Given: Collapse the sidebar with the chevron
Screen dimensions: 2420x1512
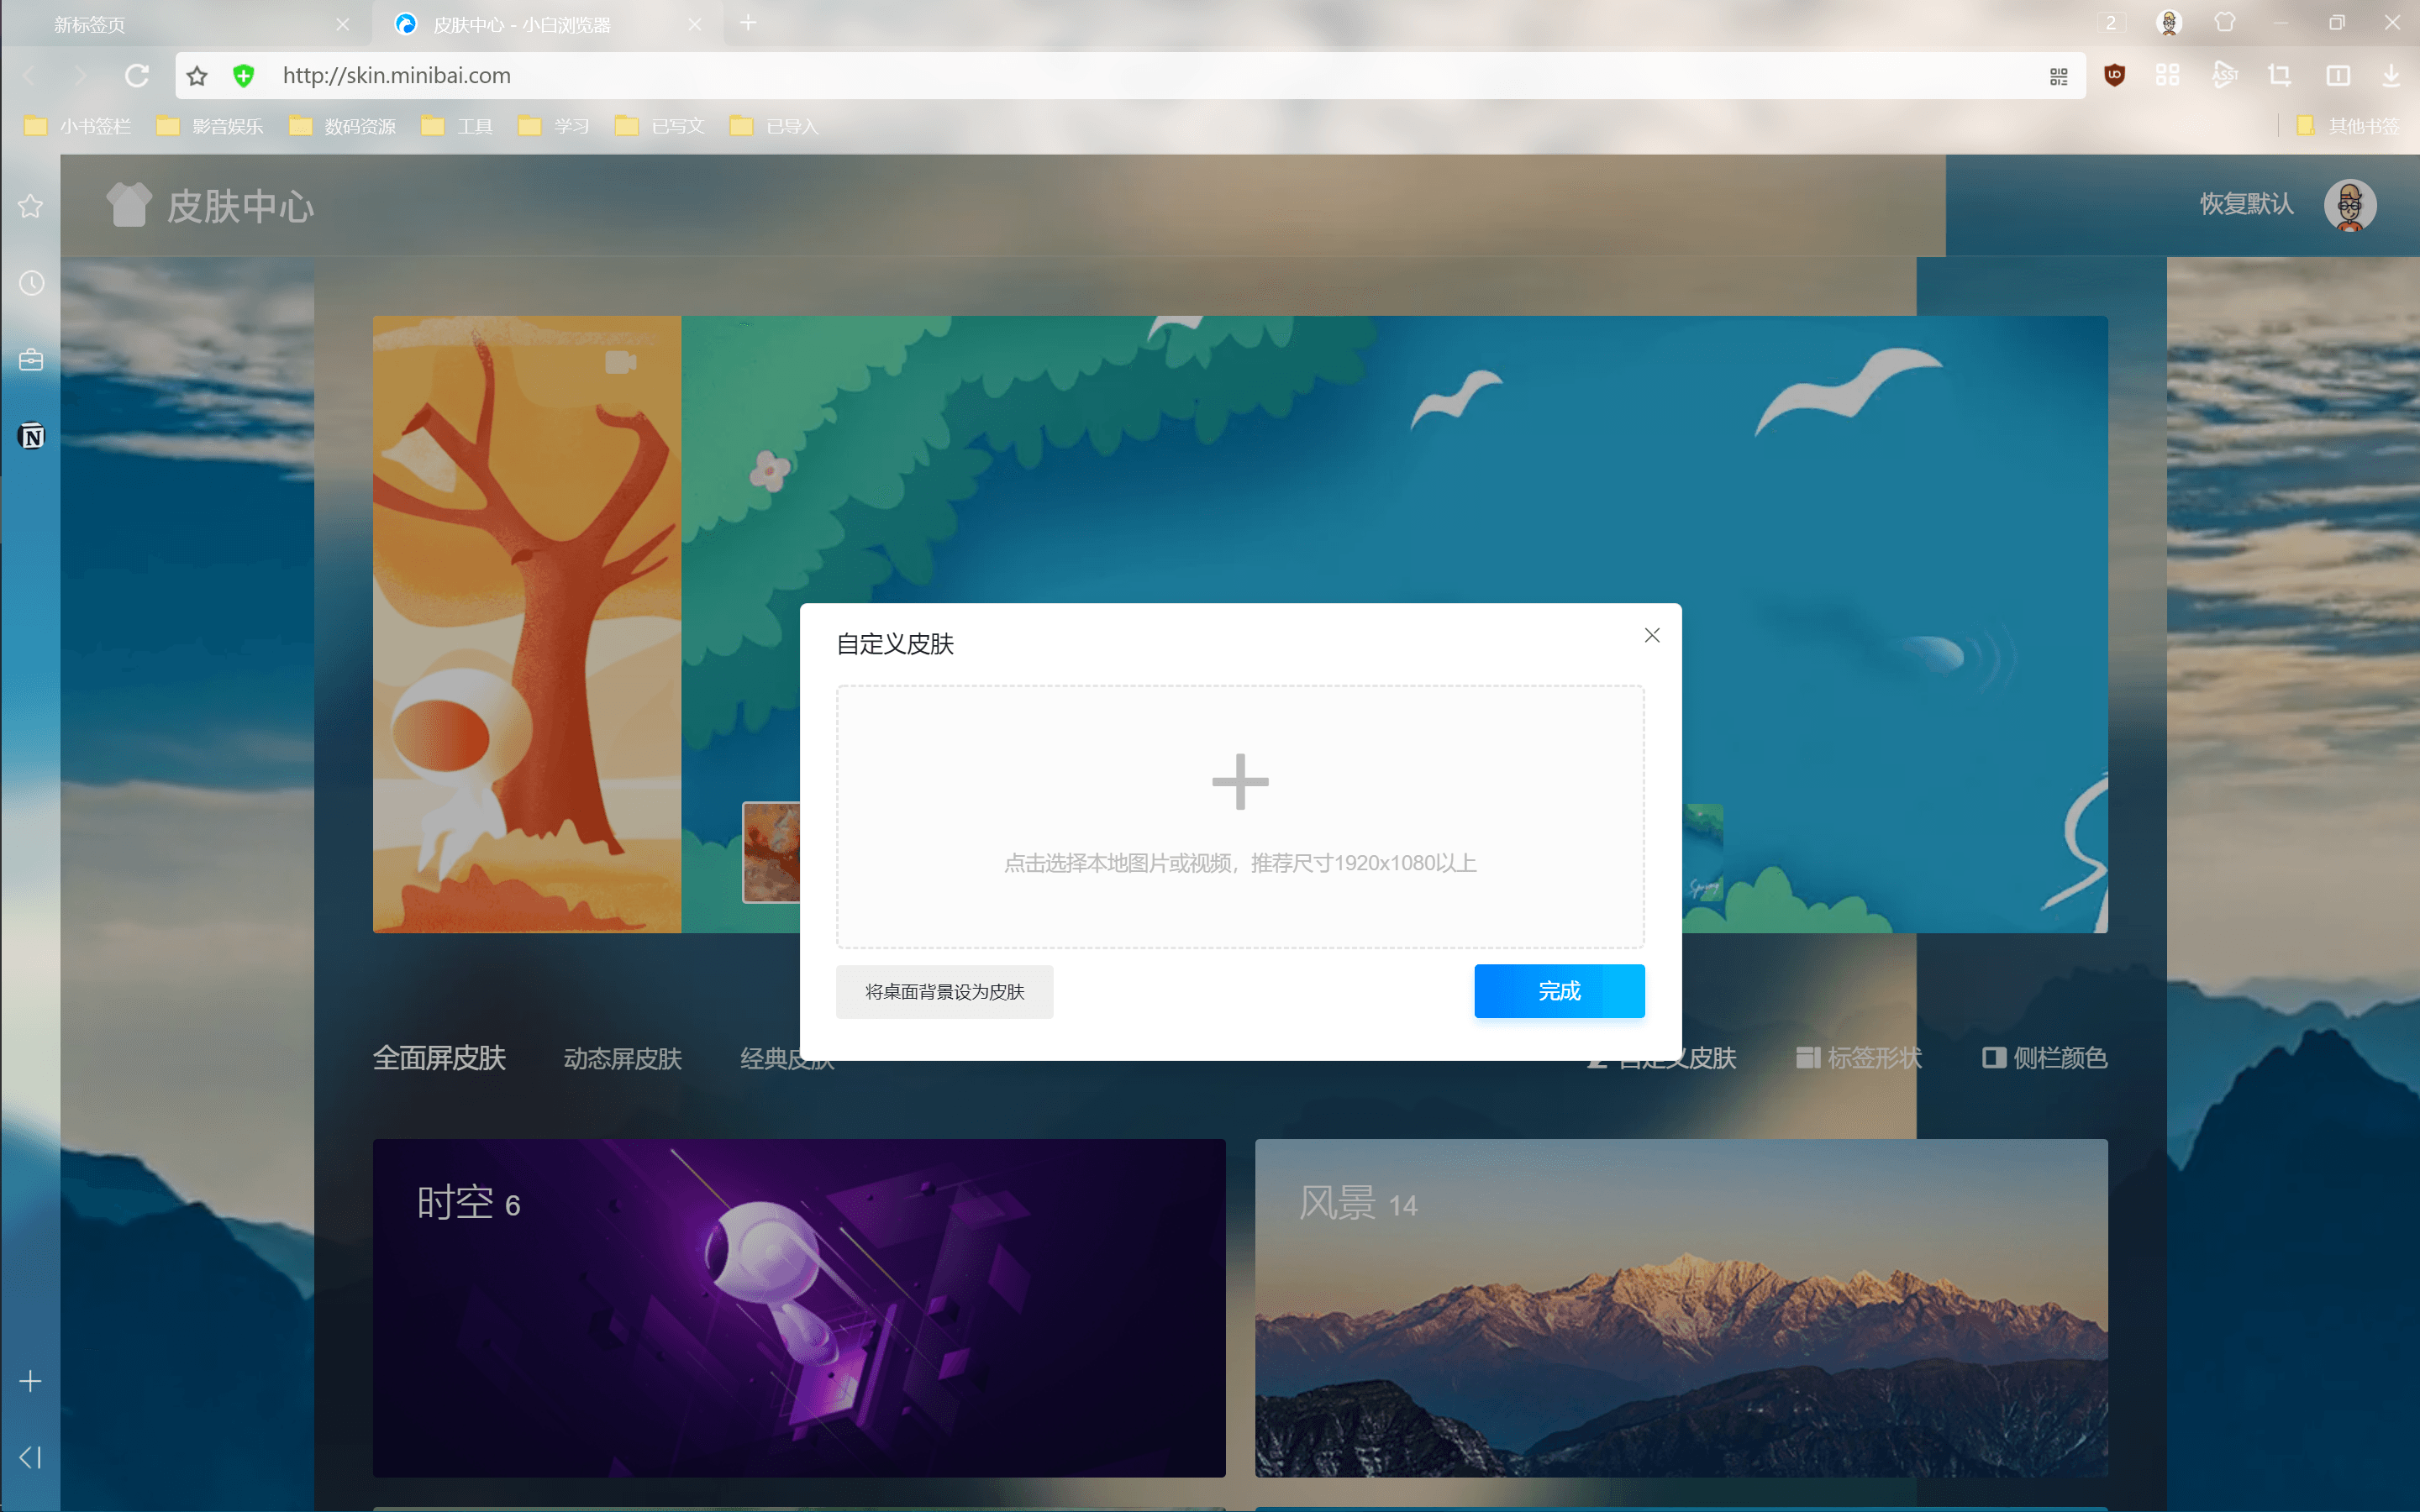Looking at the screenshot, I should [30, 1458].
